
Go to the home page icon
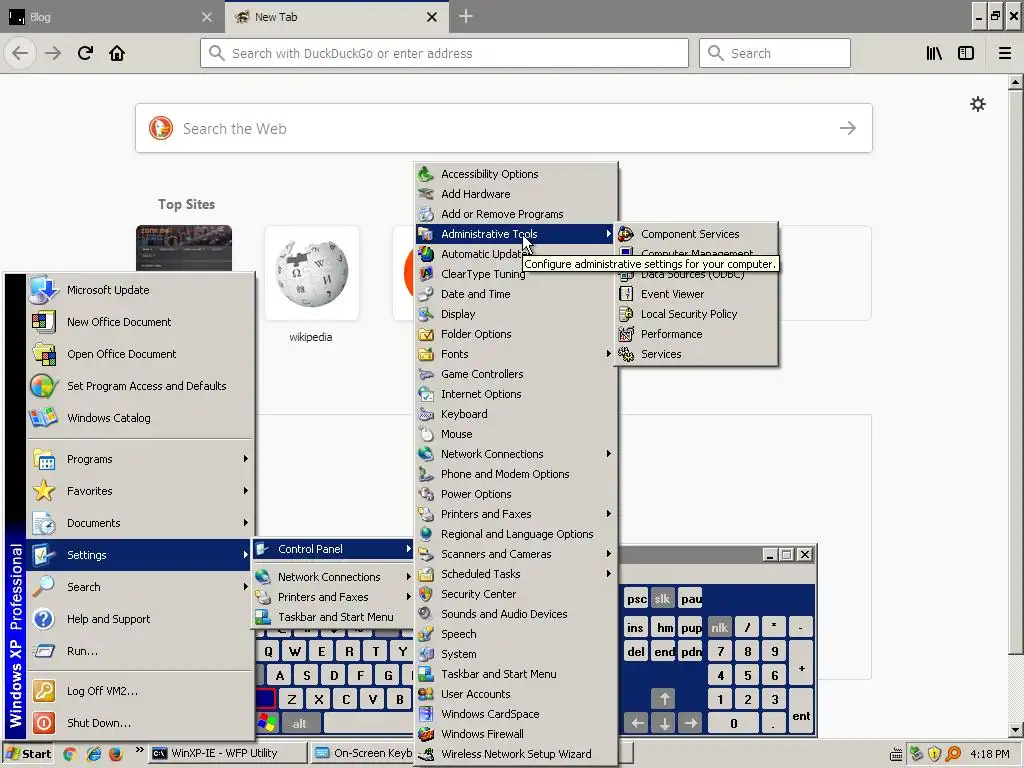pos(117,53)
